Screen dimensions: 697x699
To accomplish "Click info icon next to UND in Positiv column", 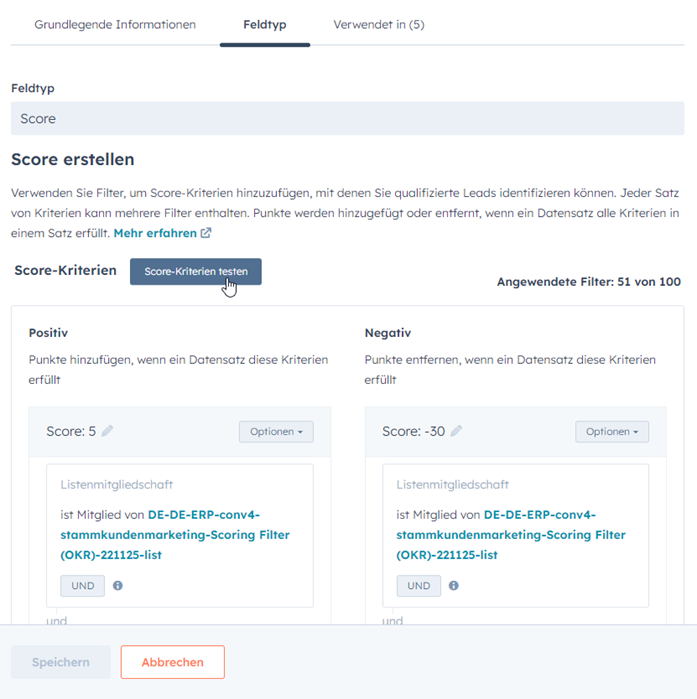I will (x=118, y=586).
